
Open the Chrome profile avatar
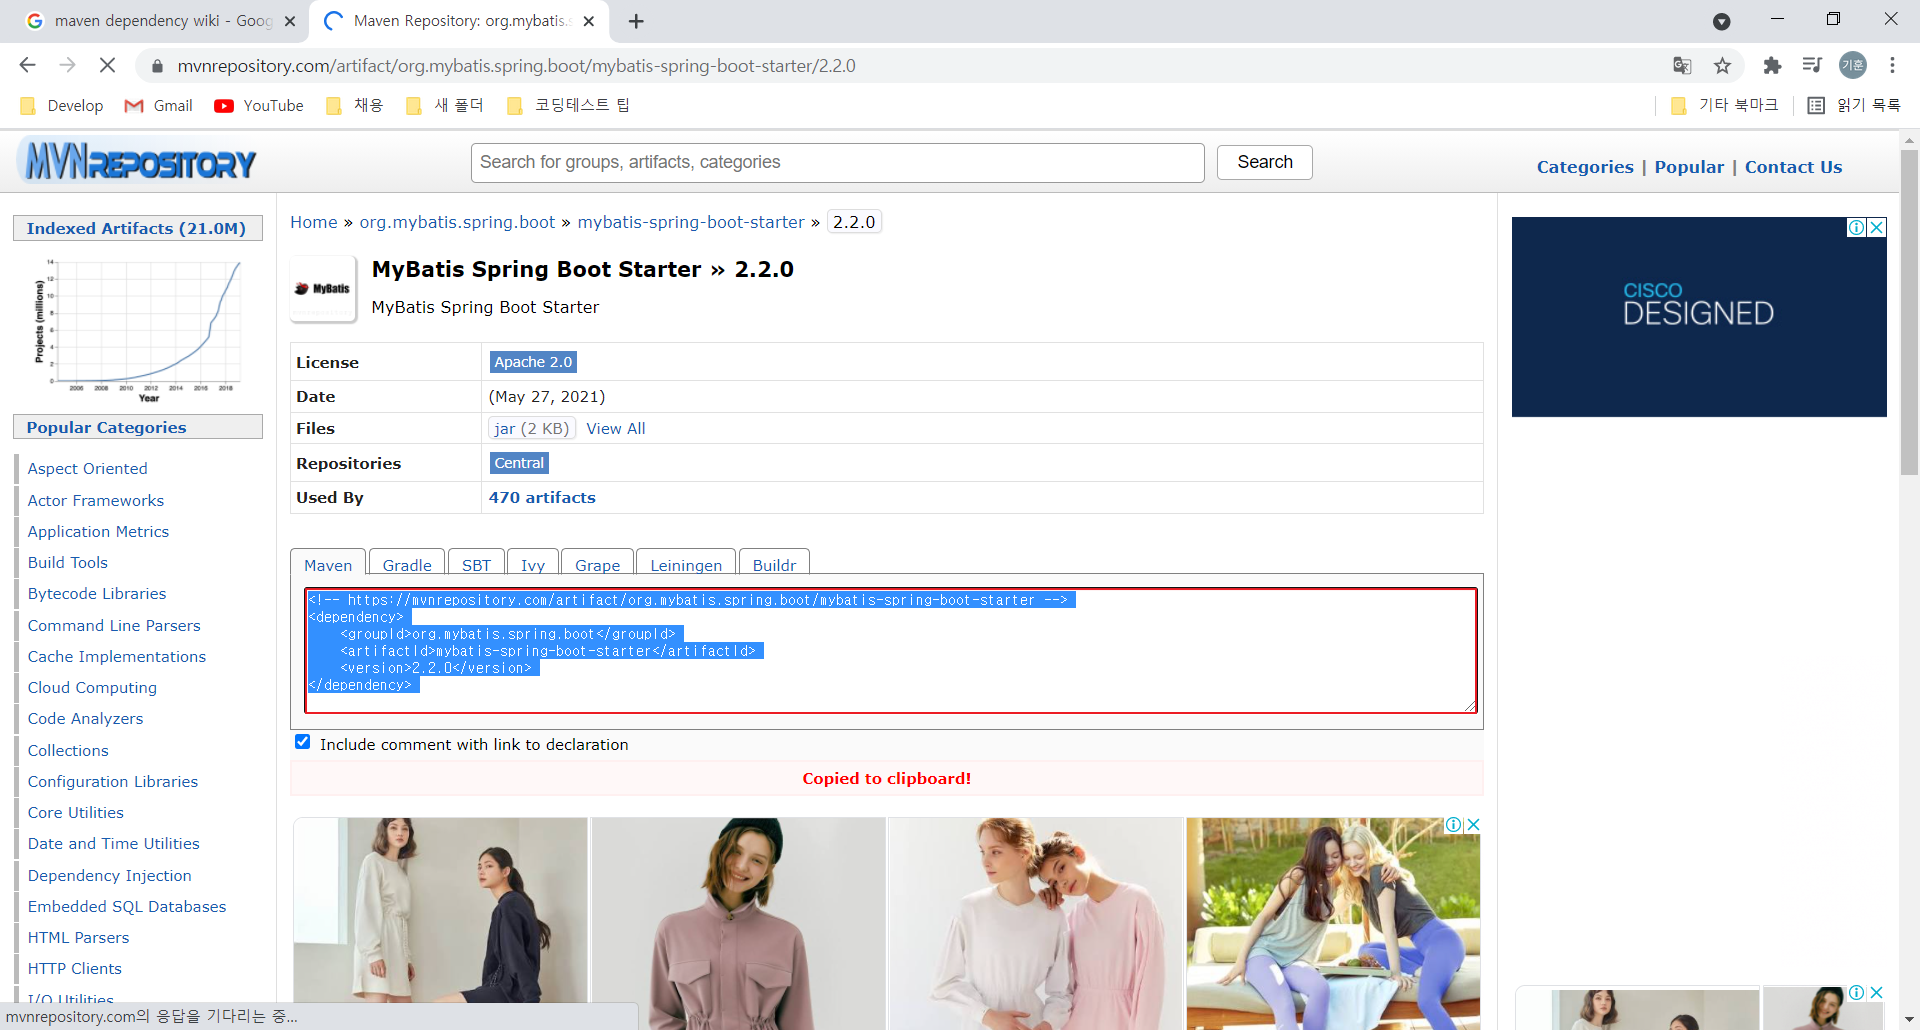(x=1853, y=65)
